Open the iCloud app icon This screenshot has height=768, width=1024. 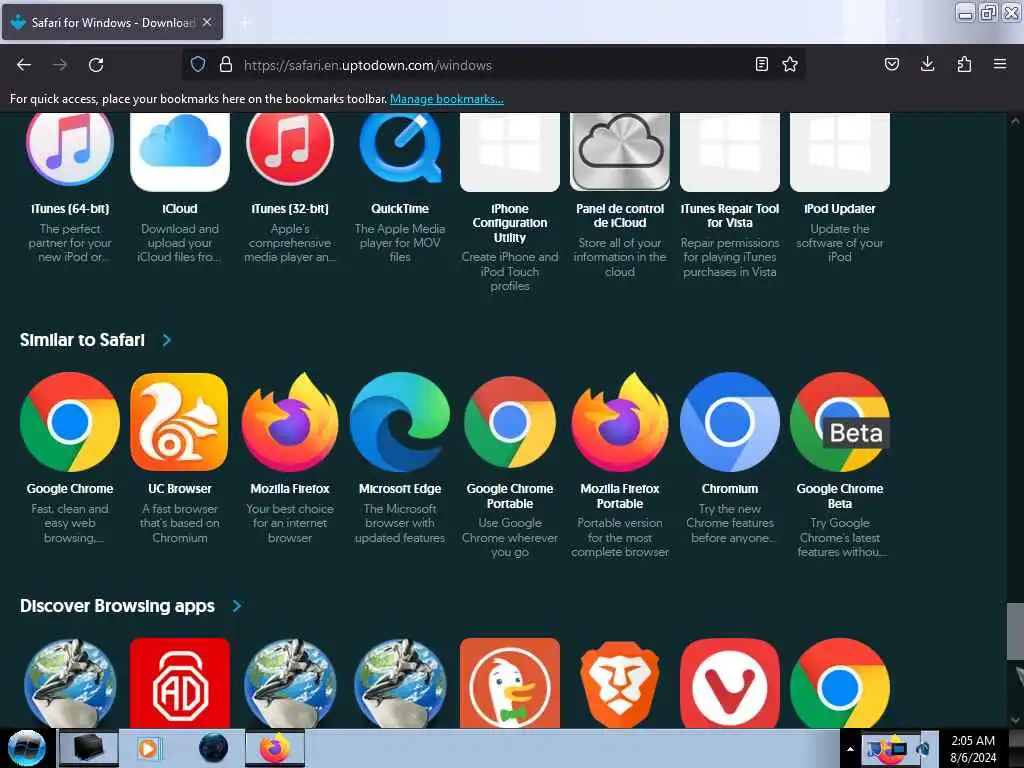180,153
